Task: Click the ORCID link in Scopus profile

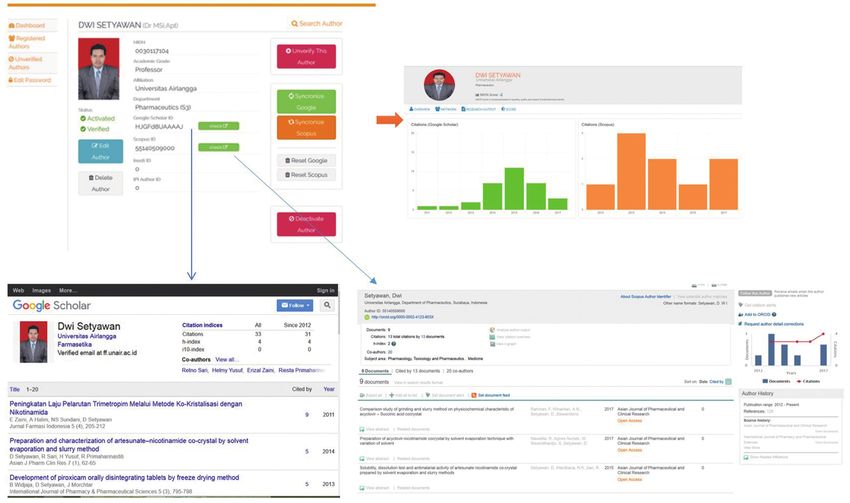Action: click(x=402, y=317)
